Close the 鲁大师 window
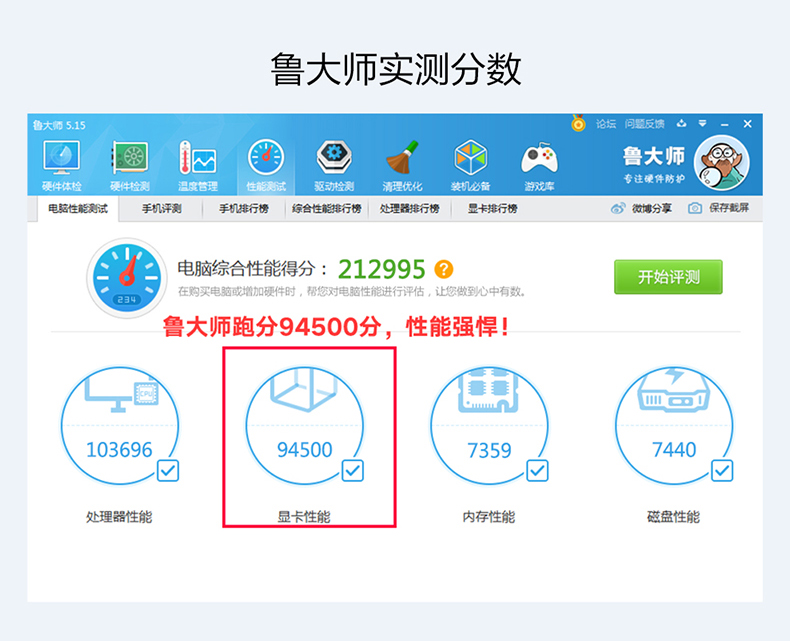 pyautogui.click(x=748, y=123)
